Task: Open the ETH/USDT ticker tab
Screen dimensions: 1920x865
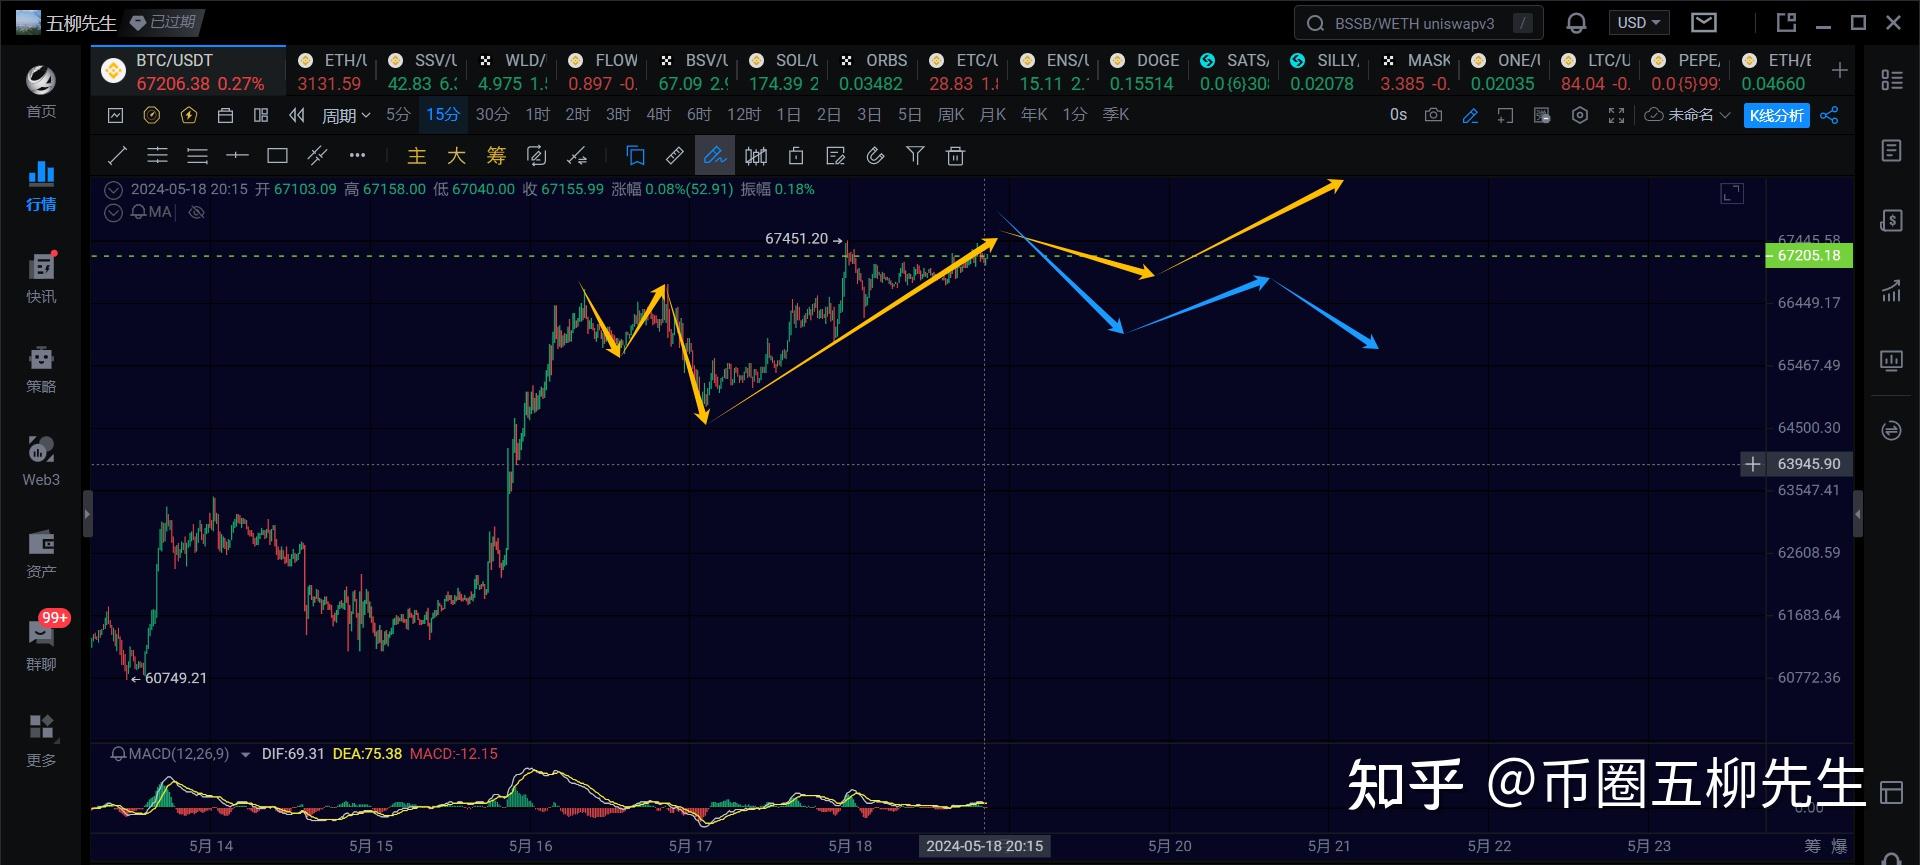Action: [x=333, y=72]
